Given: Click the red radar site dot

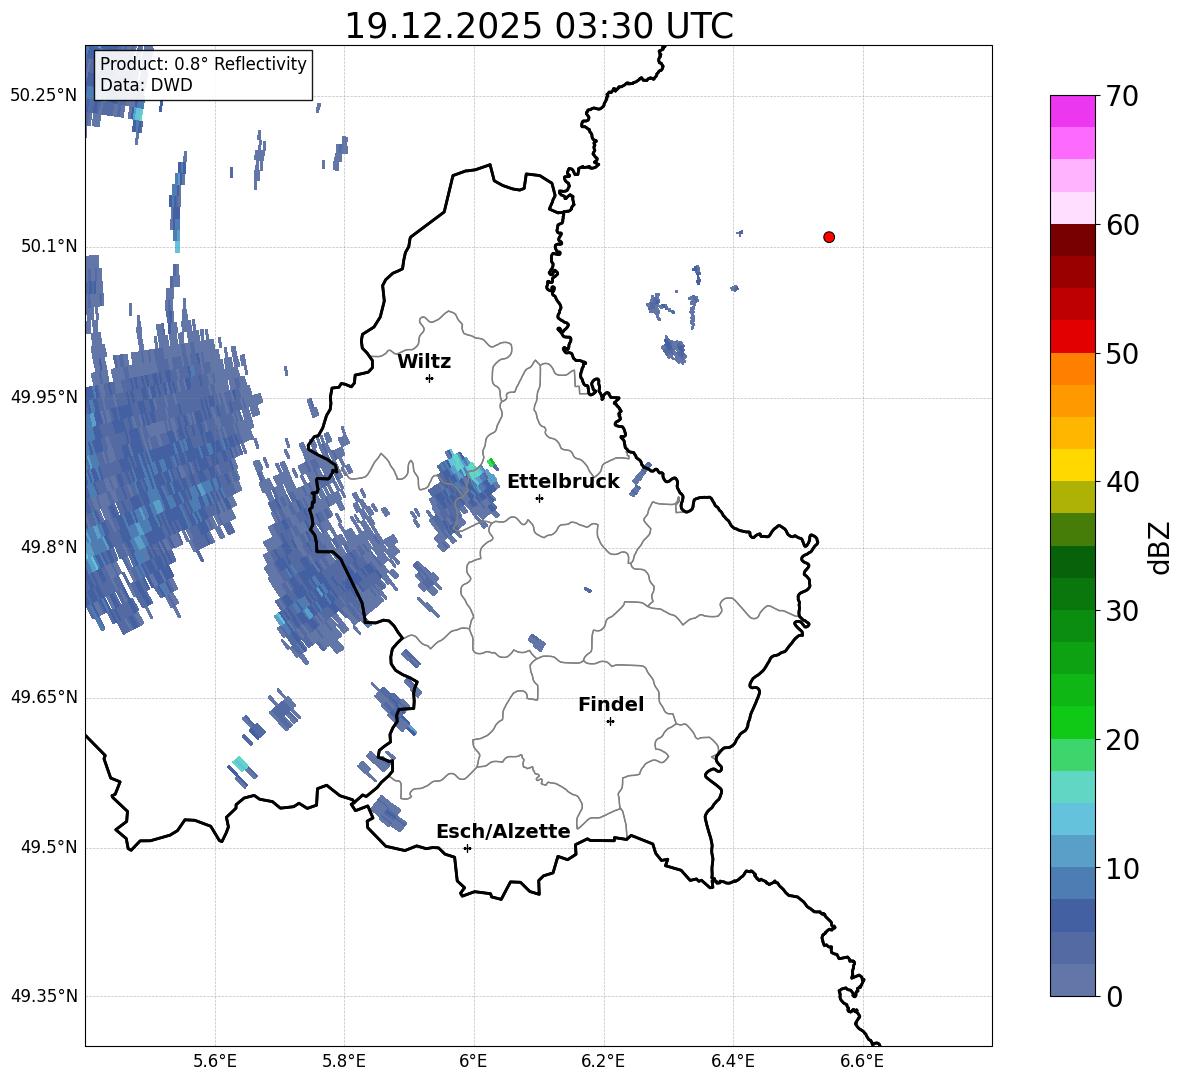Looking at the screenshot, I should point(829,237).
